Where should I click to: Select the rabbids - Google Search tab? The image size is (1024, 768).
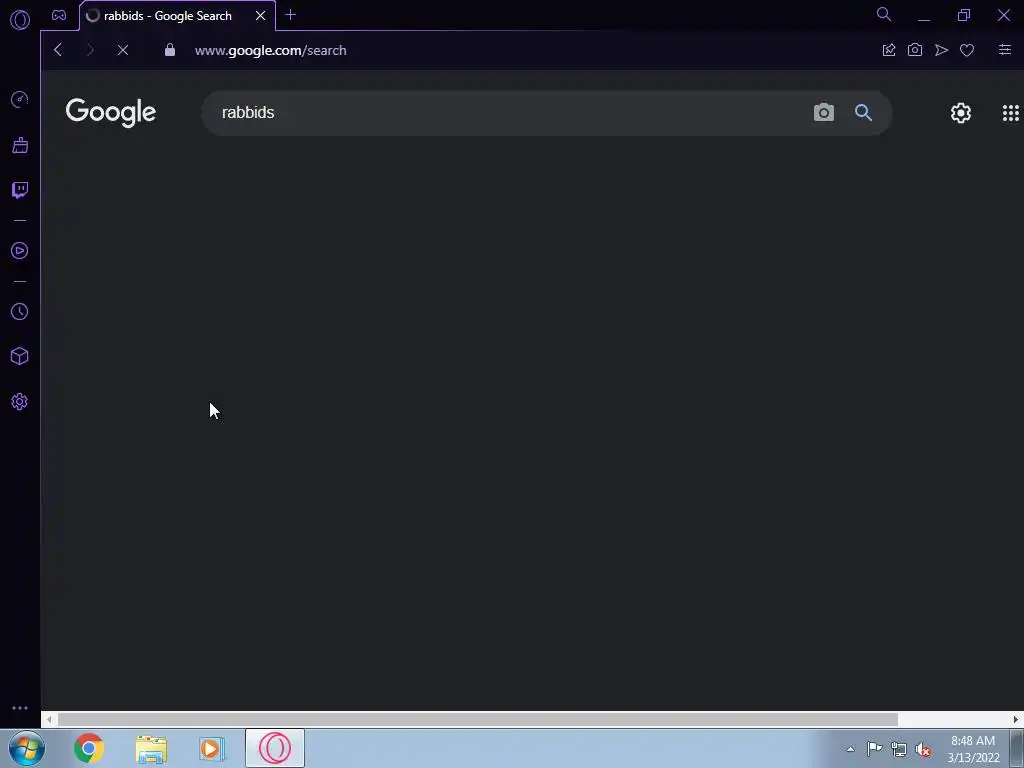coord(167,16)
